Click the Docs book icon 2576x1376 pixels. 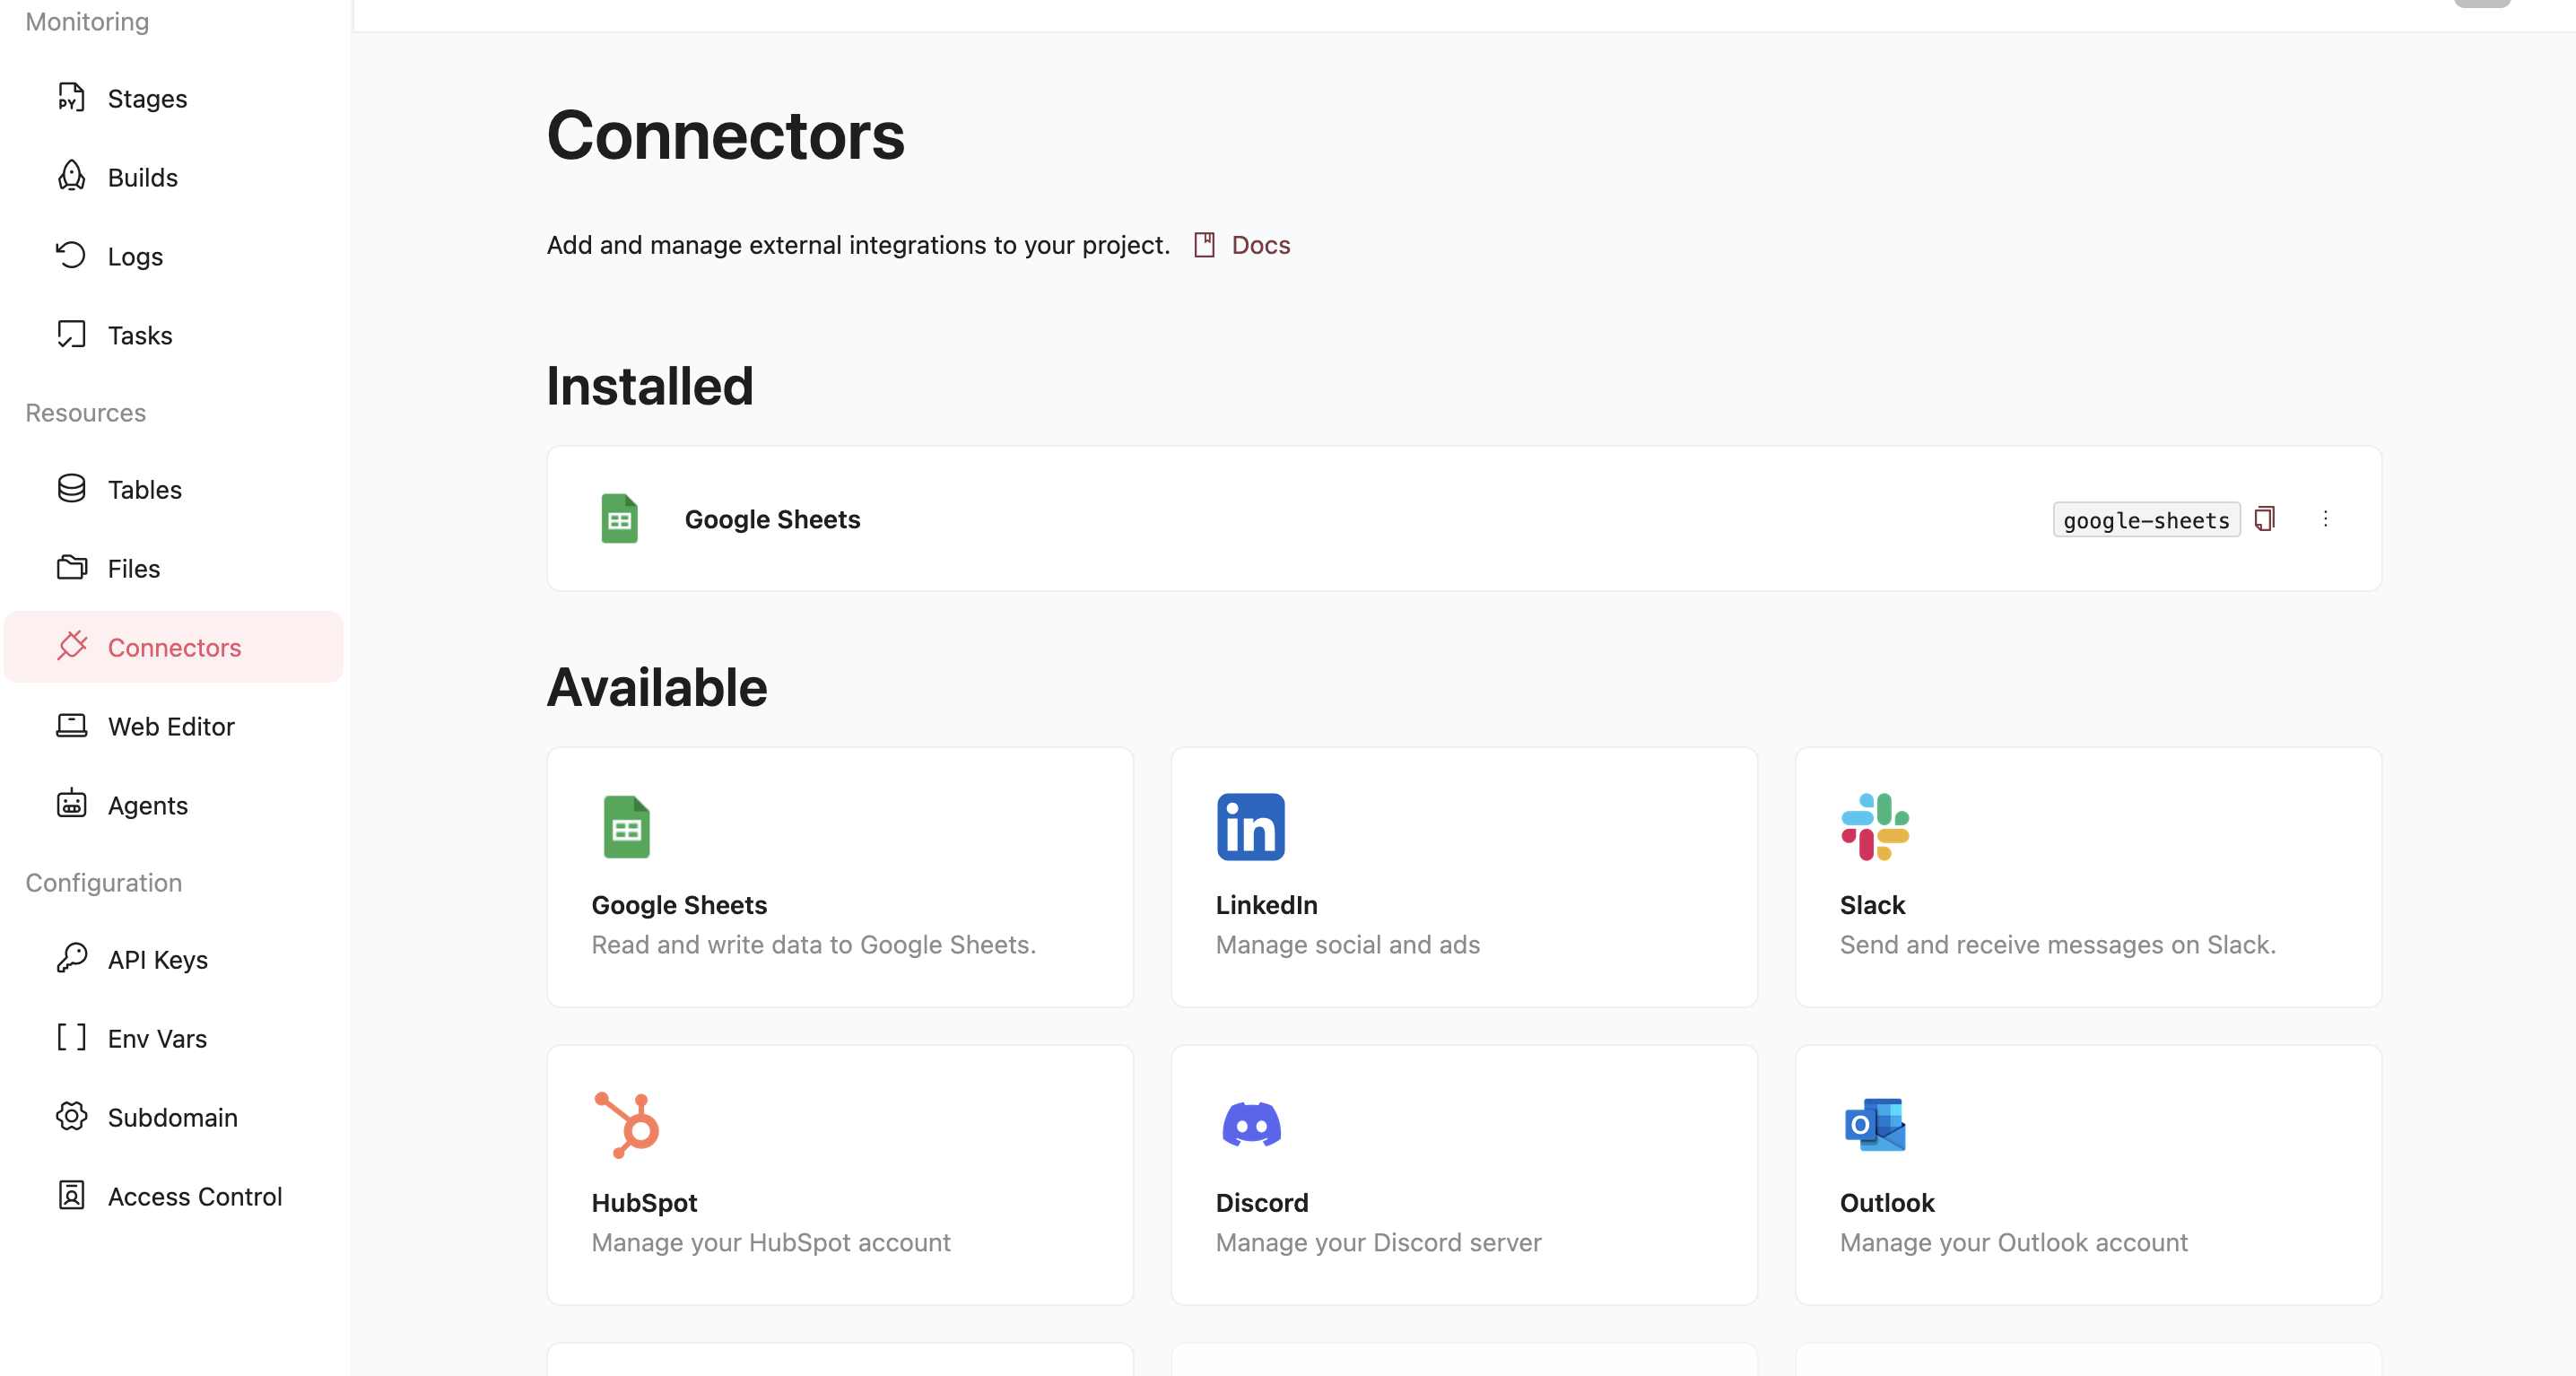pos(1205,245)
